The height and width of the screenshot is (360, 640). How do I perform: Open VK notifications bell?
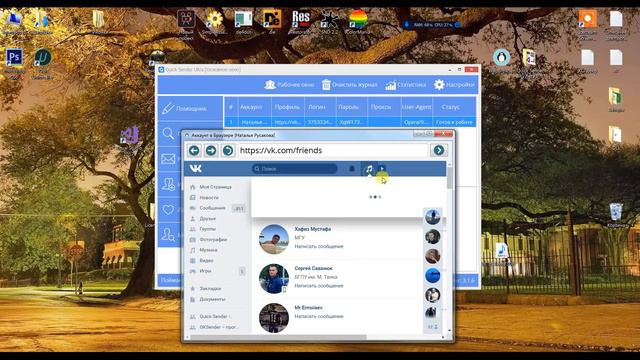352,169
